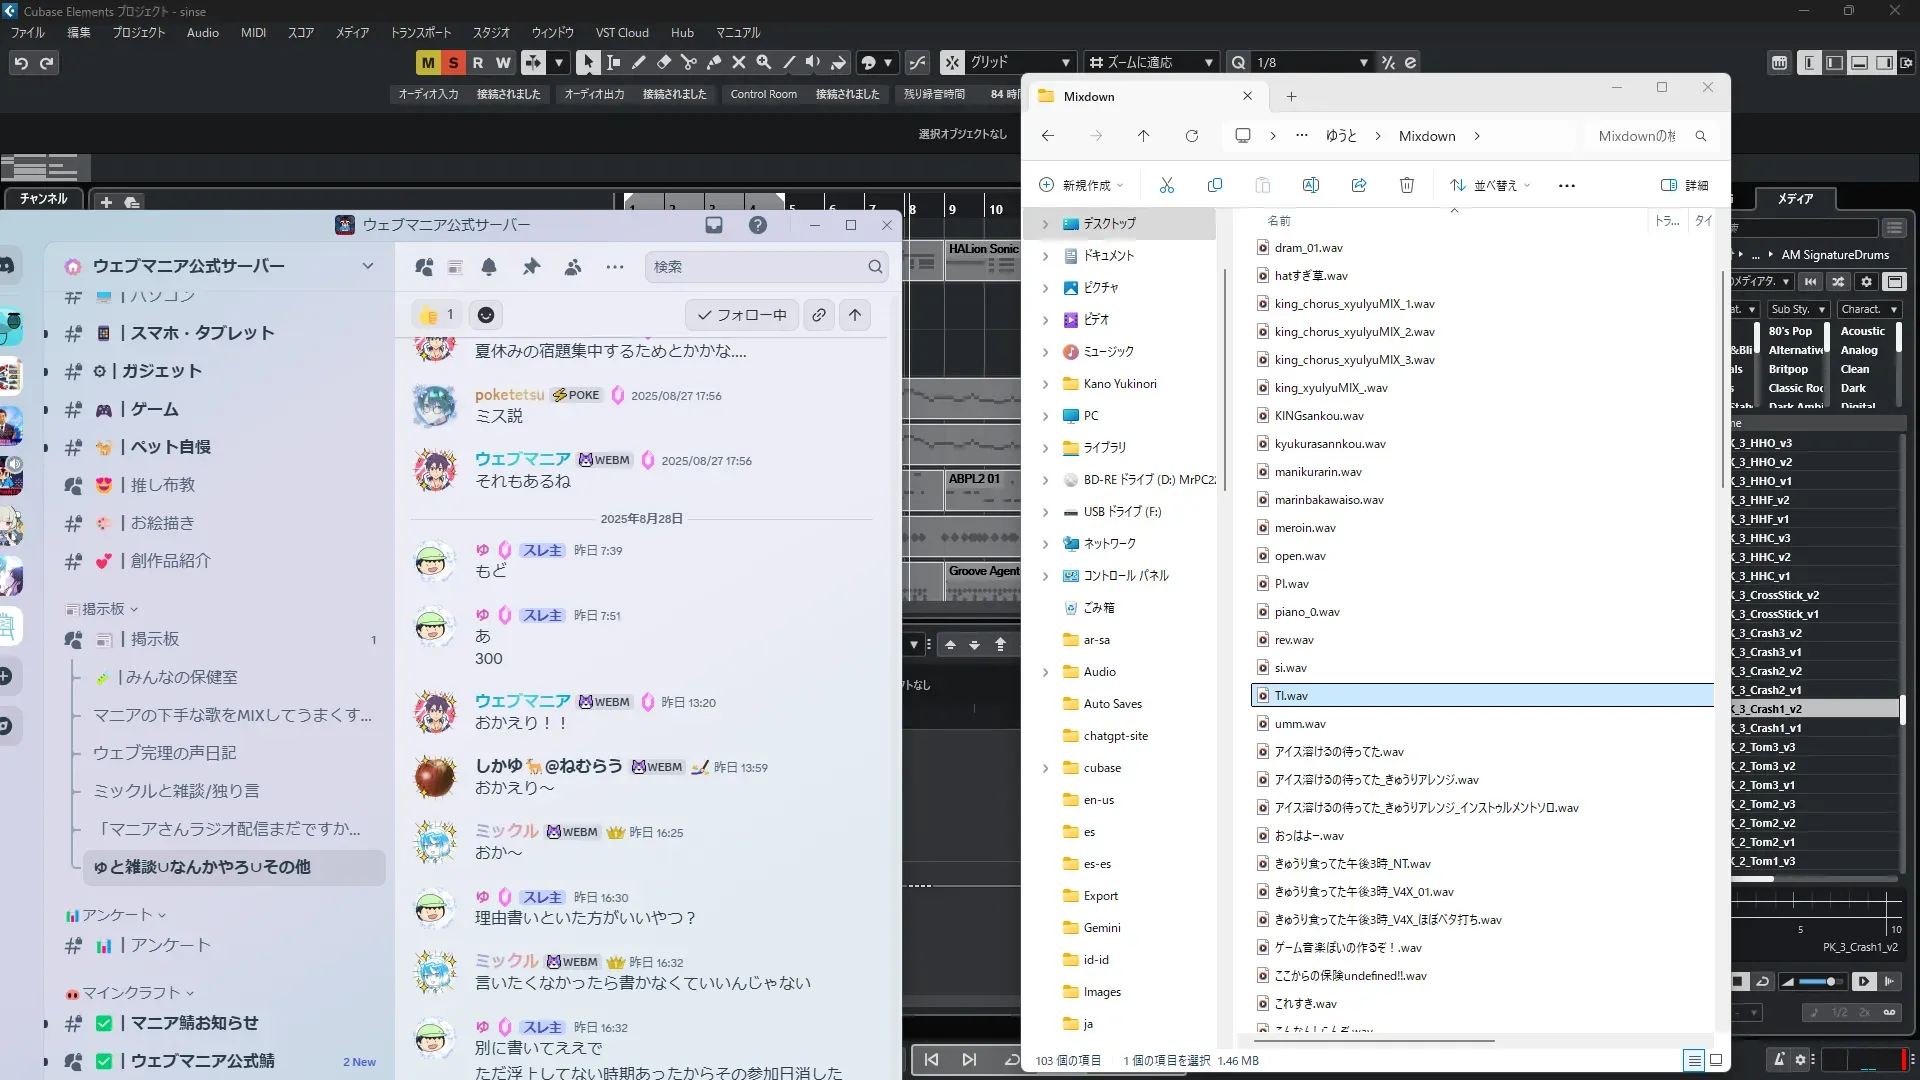Open the Discord notification bell settings
Screen dimensions: 1920x1080
point(489,267)
